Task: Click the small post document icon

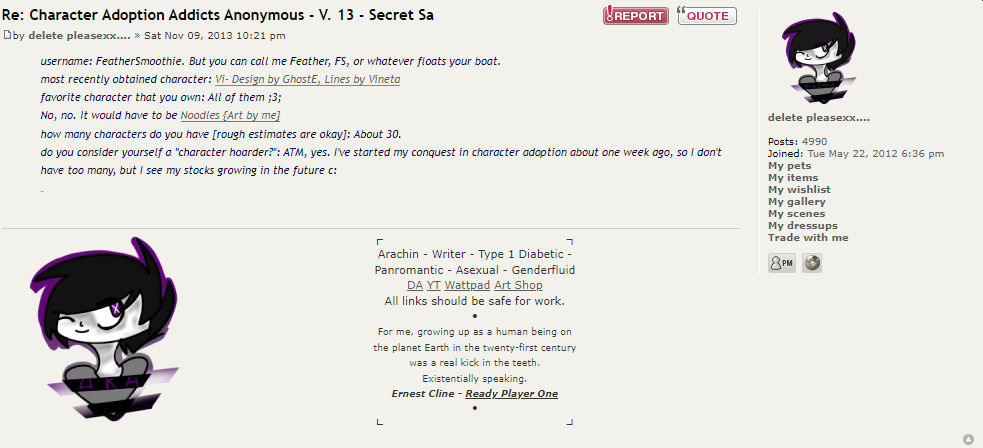Action: pyautogui.click(x=8, y=35)
